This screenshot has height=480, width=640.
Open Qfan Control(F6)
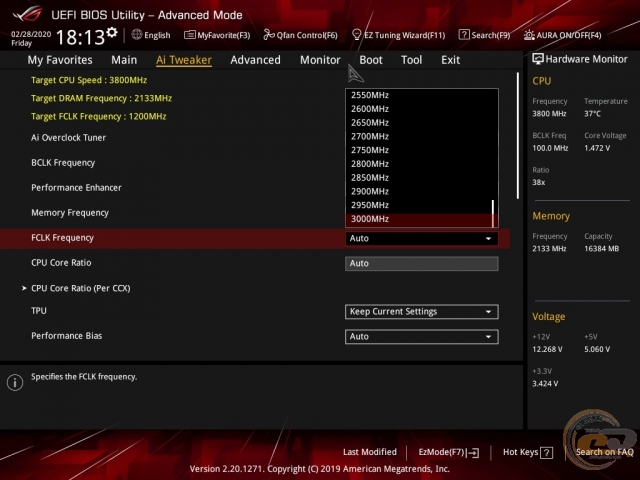[x=300, y=35]
